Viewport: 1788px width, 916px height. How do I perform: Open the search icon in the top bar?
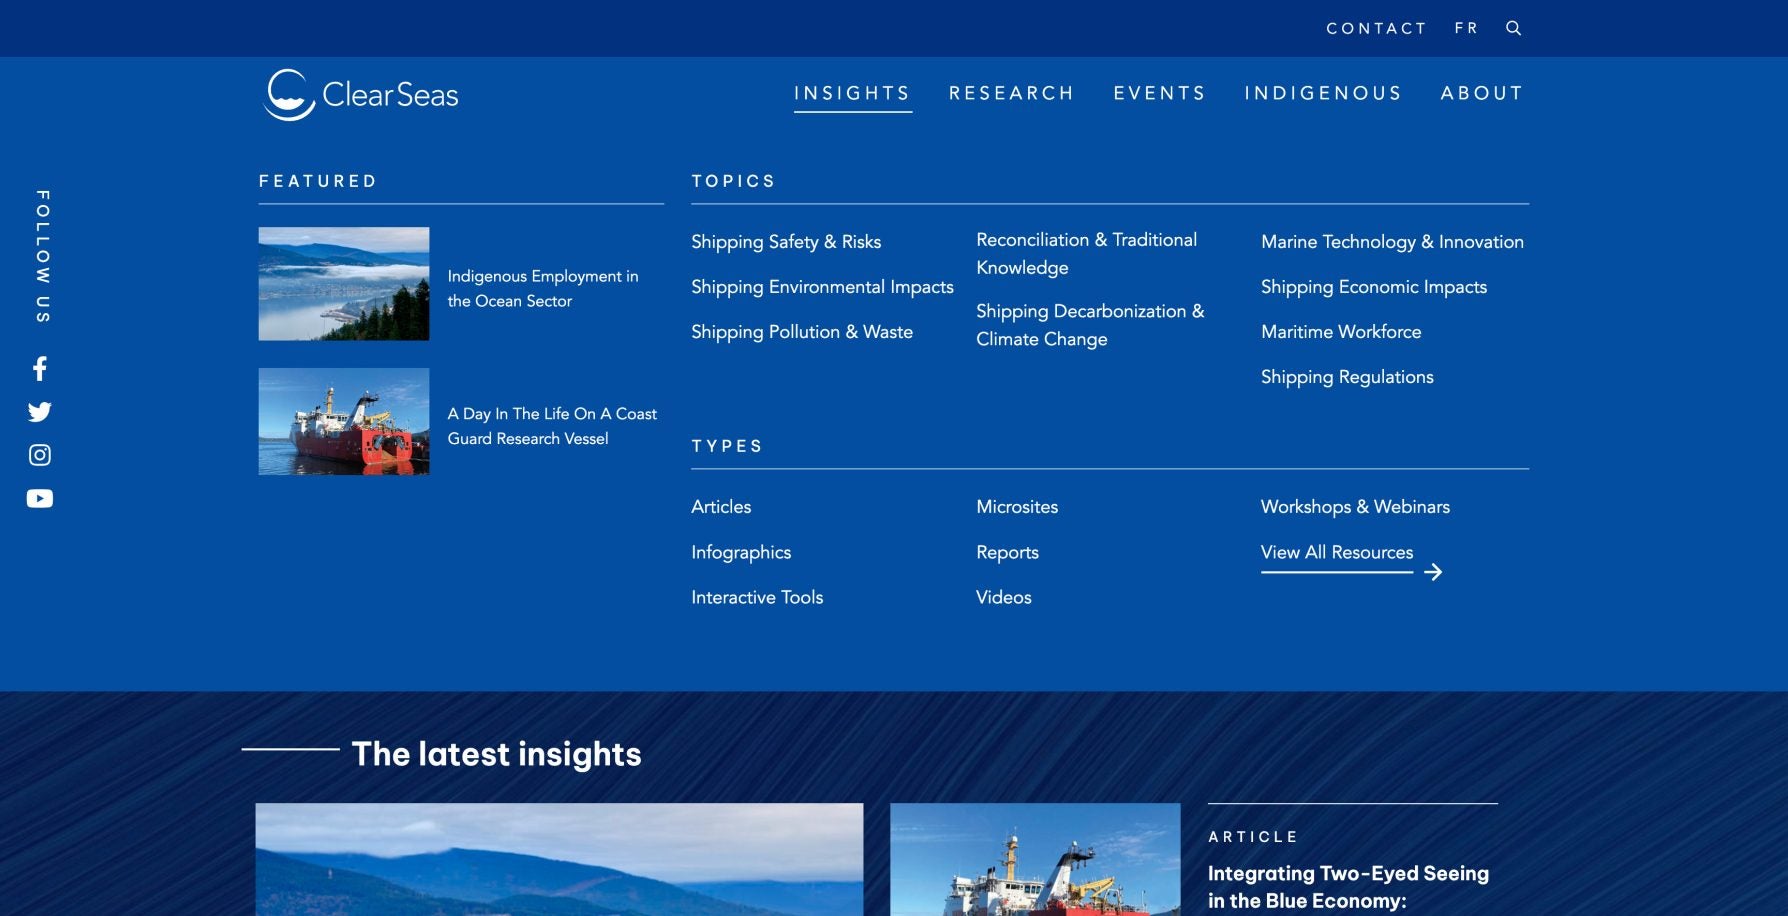[x=1513, y=28]
